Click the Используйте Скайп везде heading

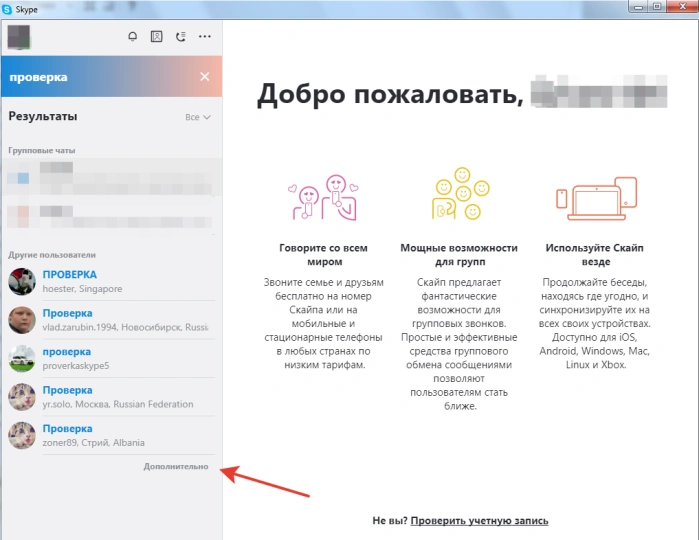coord(595,255)
